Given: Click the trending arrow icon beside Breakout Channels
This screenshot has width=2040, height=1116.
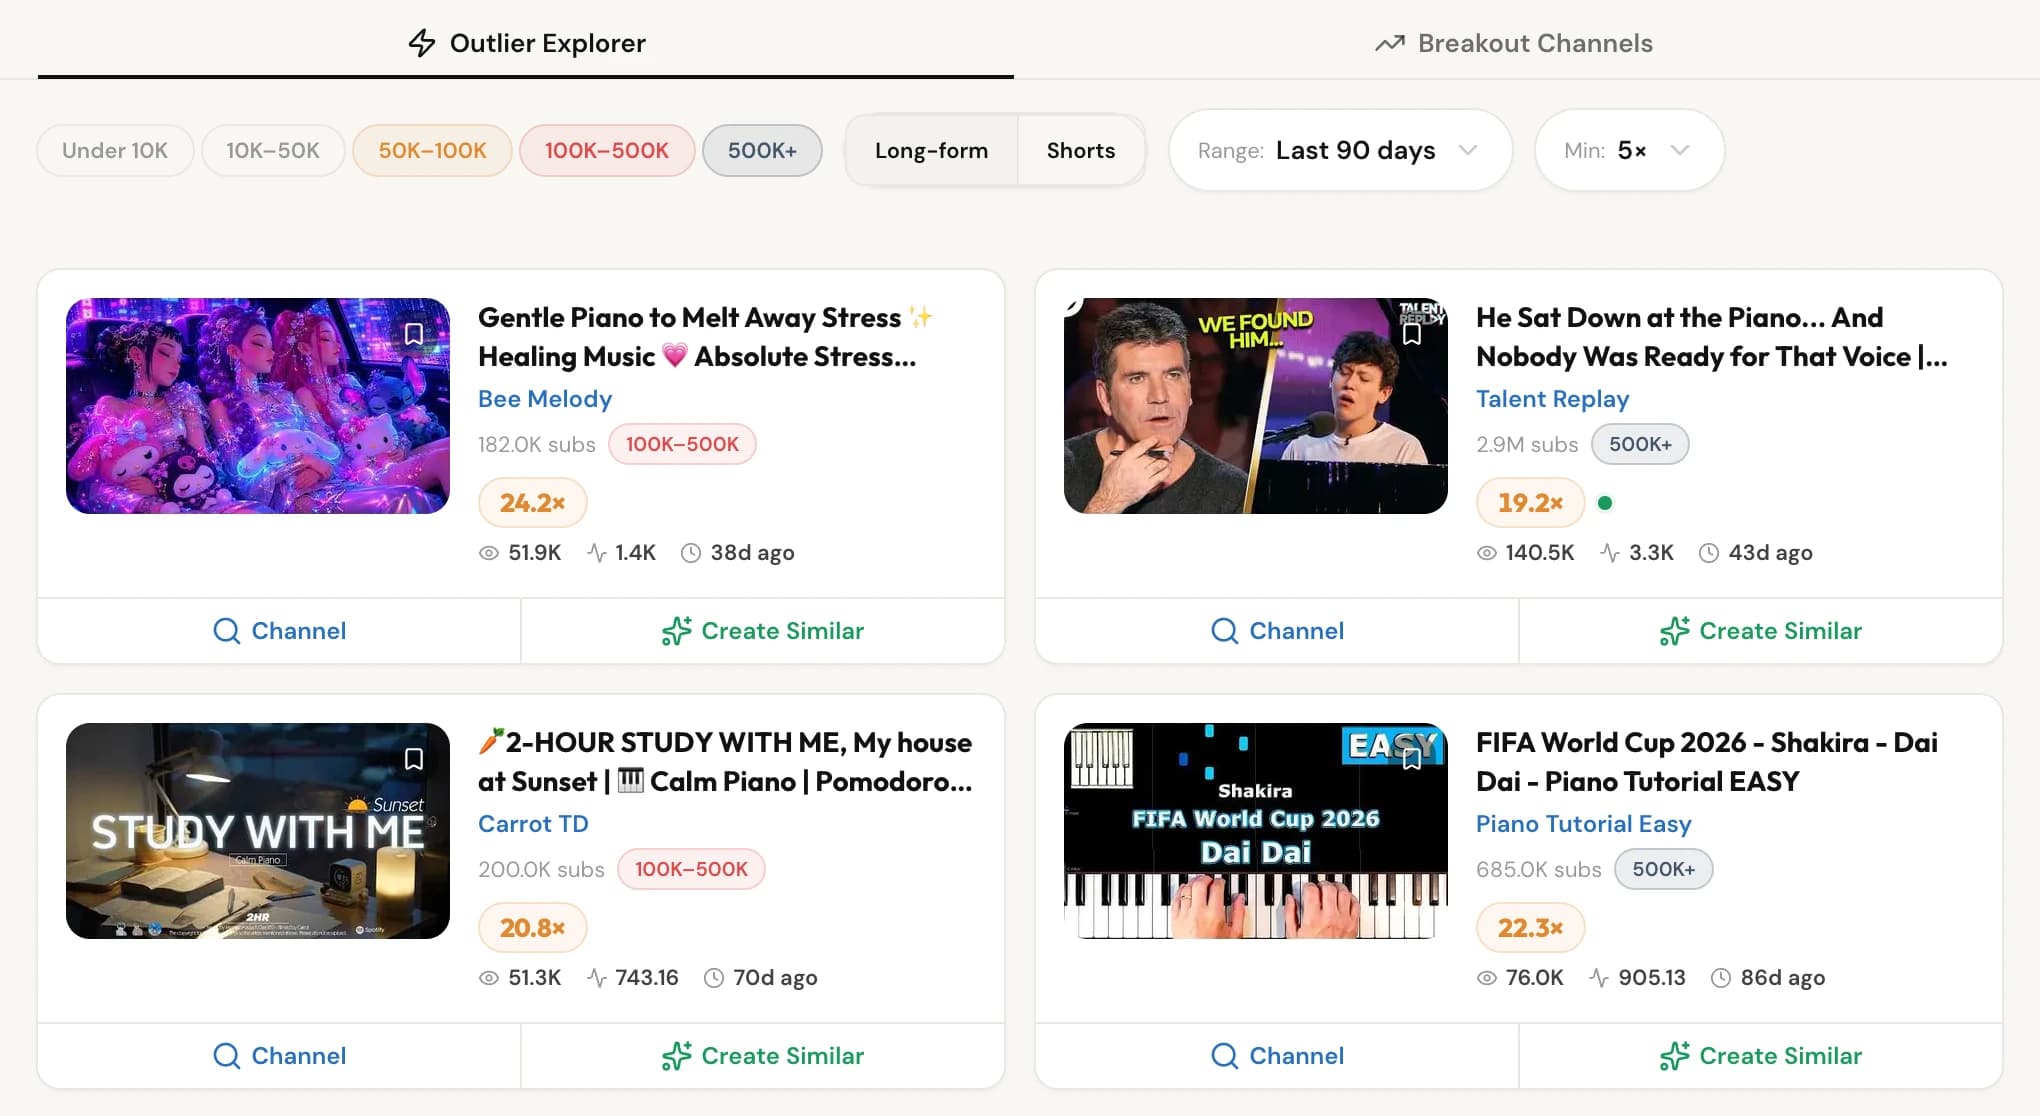Looking at the screenshot, I should [1390, 43].
